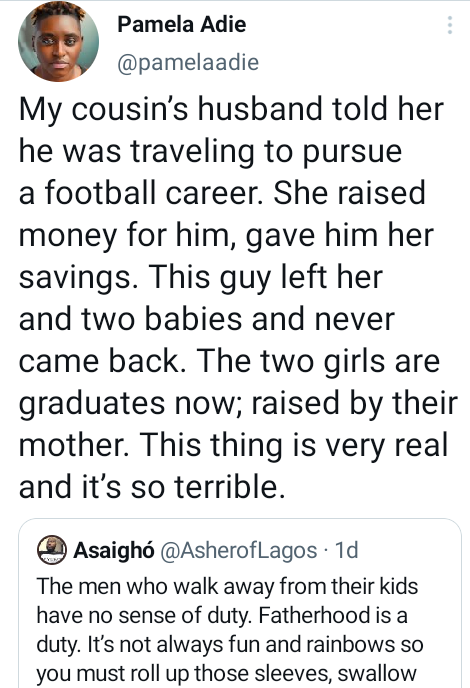Open the three-dot more options menu
This screenshot has width=470, height=688.
pos(449,25)
